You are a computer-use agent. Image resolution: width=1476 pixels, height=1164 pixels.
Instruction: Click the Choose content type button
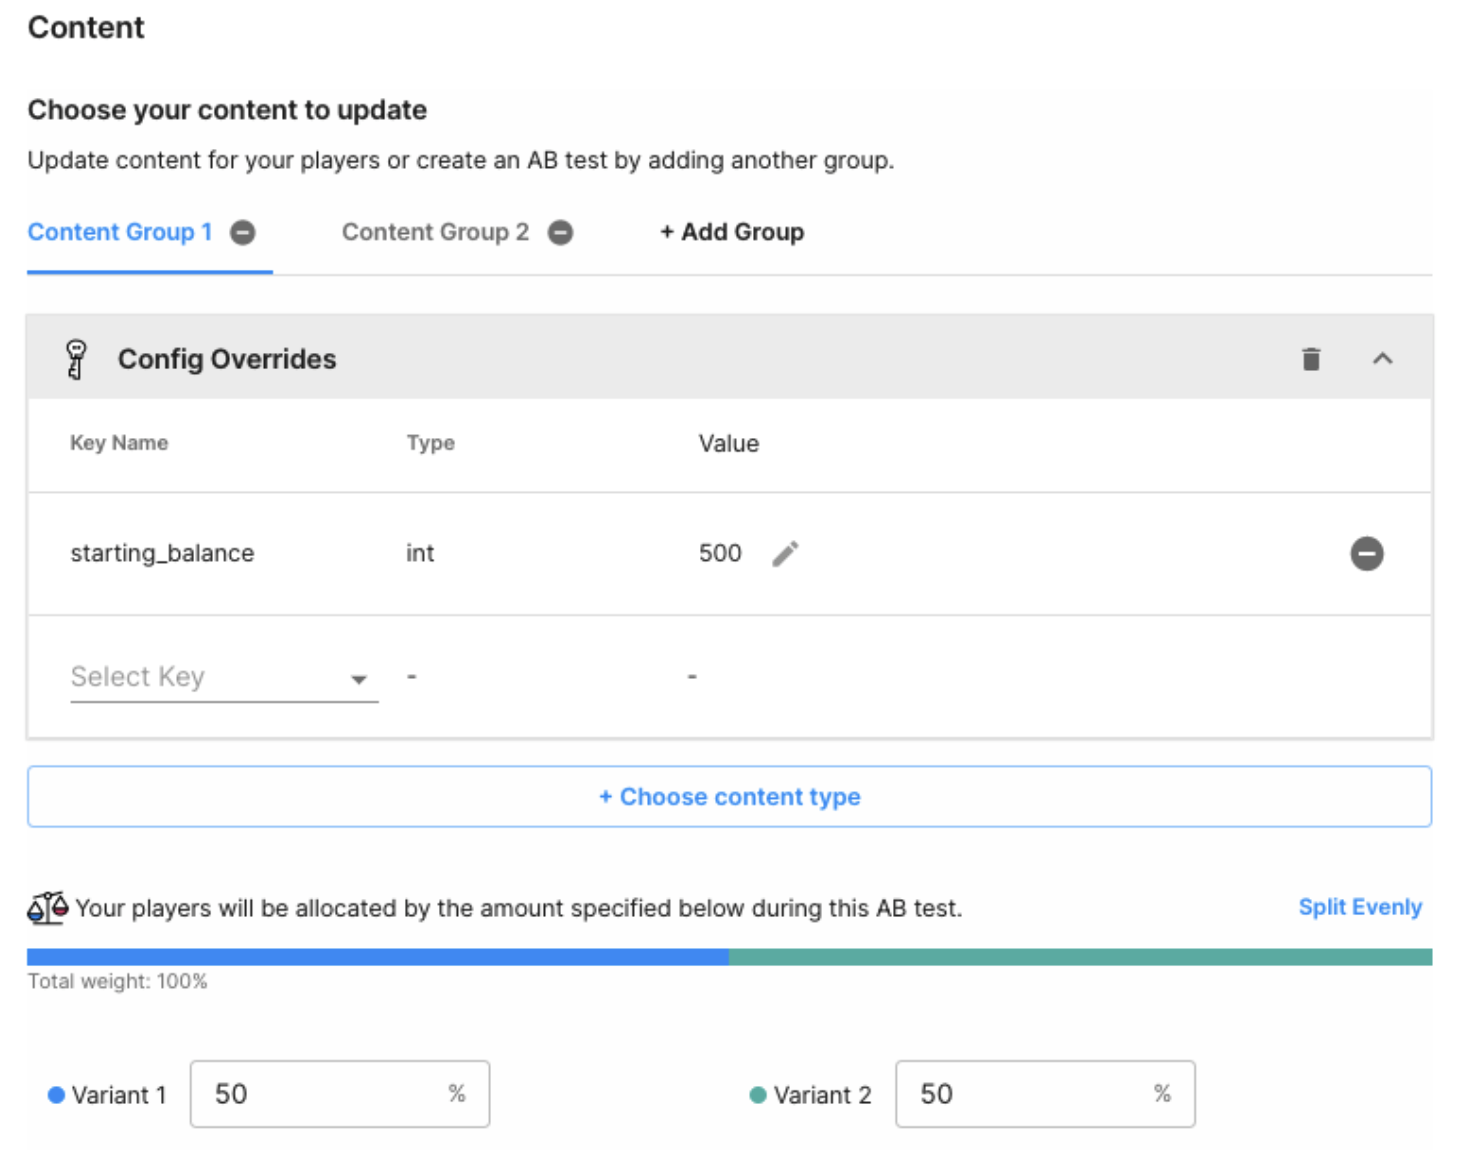click(729, 797)
